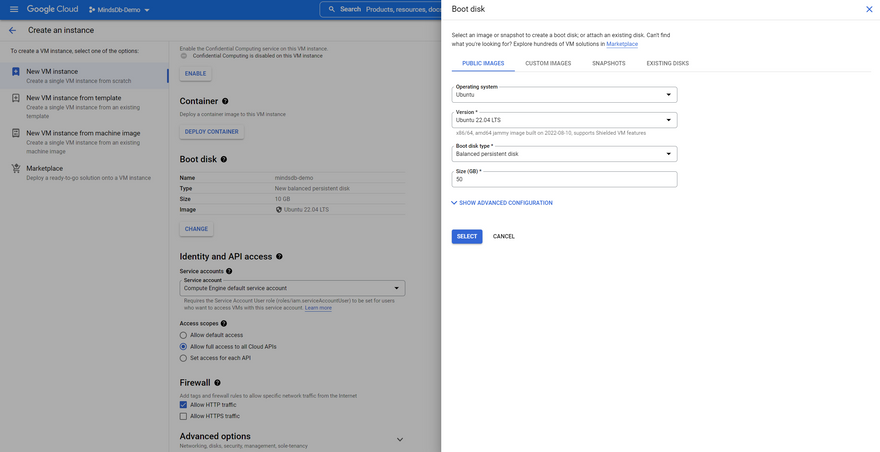The width and height of the screenshot is (880, 452).
Task: Click the shield icon beside Ubuntu 22.04 LTS image
Action: click(x=278, y=209)
